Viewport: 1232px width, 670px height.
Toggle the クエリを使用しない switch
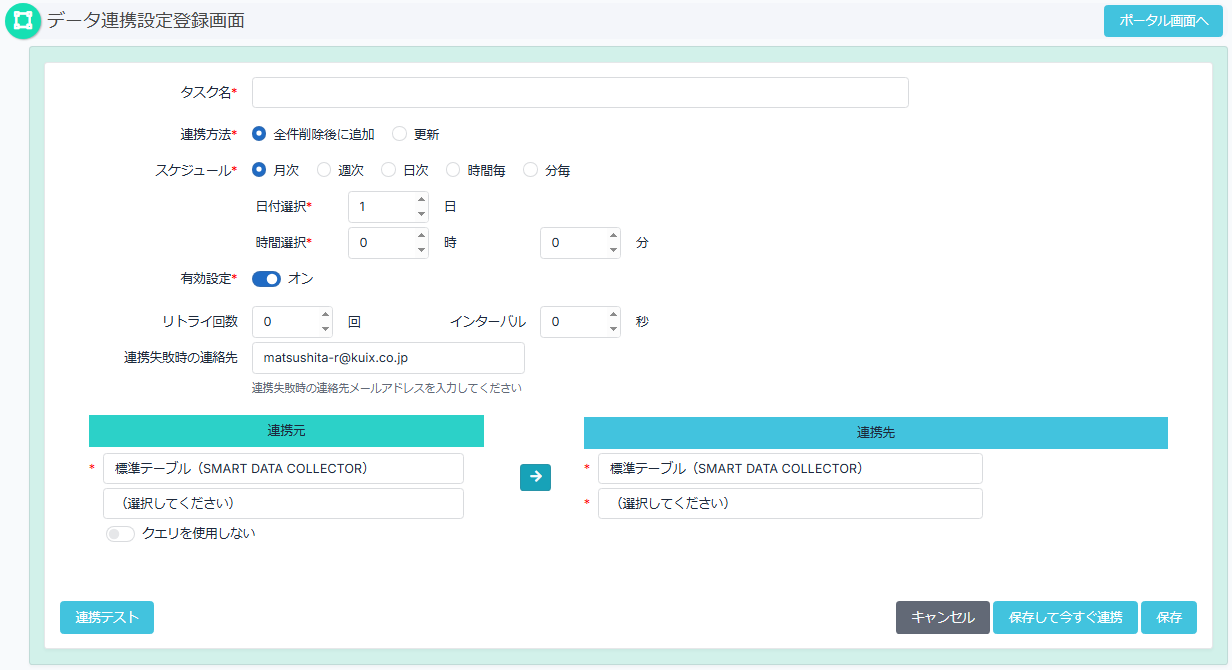tap(120, 534)
